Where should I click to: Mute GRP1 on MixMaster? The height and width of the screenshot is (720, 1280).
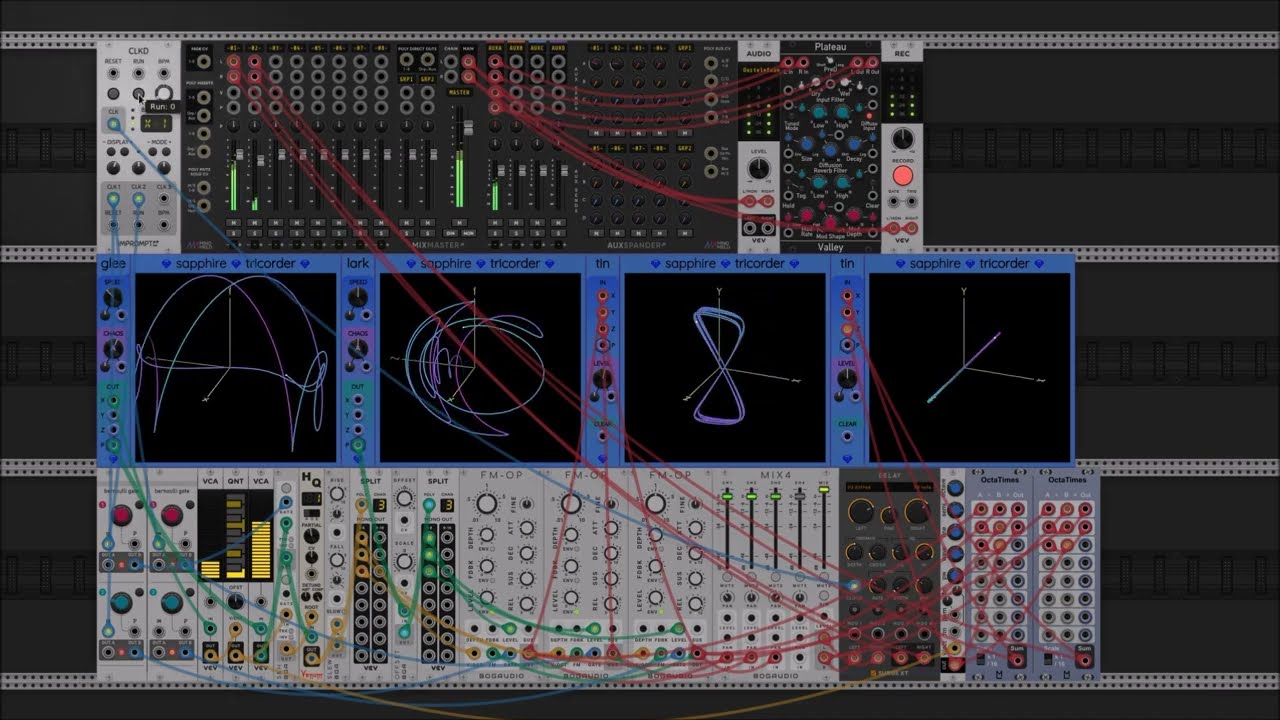coord(407,222)
